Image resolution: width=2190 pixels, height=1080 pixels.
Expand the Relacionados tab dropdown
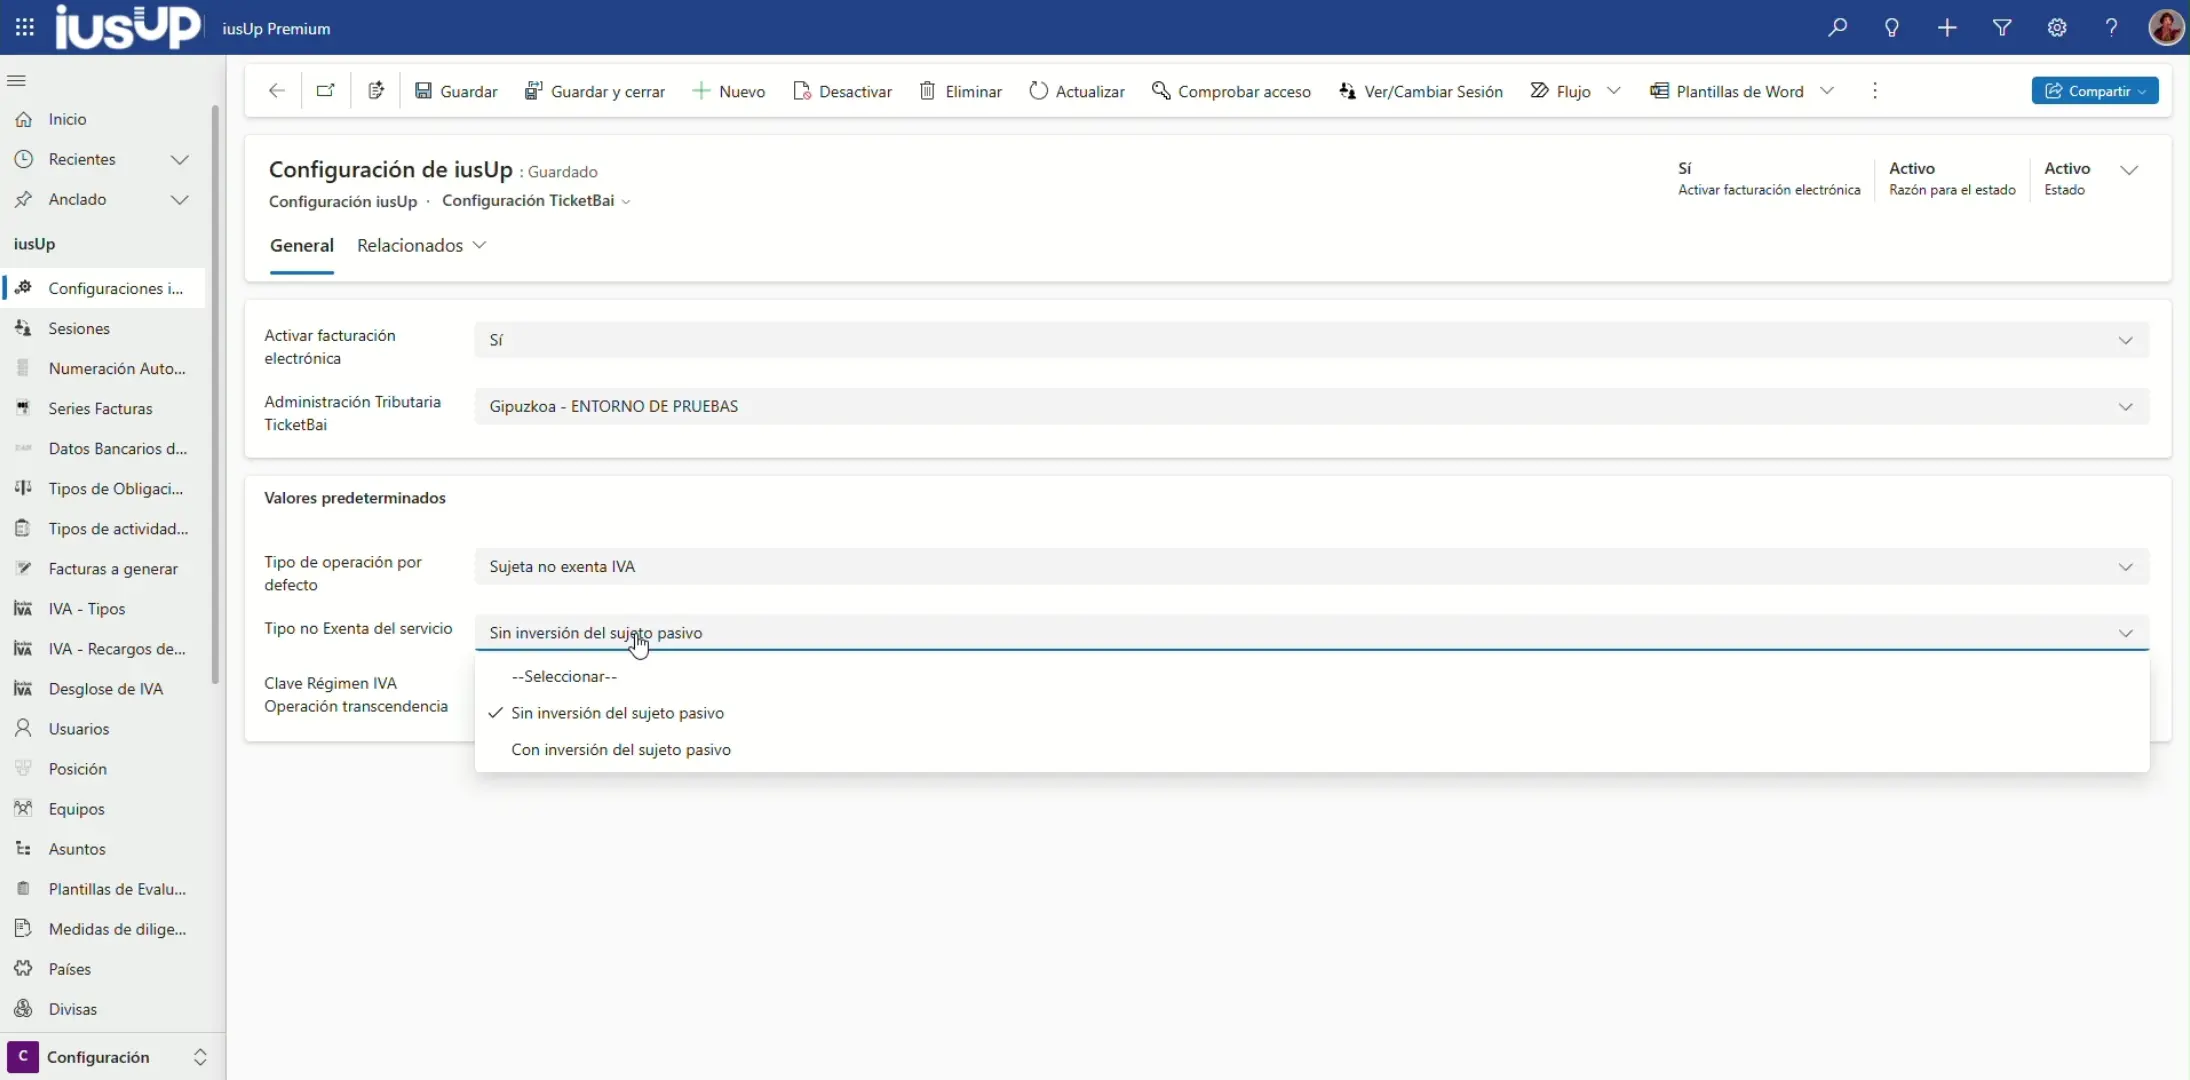coord(421,245)
